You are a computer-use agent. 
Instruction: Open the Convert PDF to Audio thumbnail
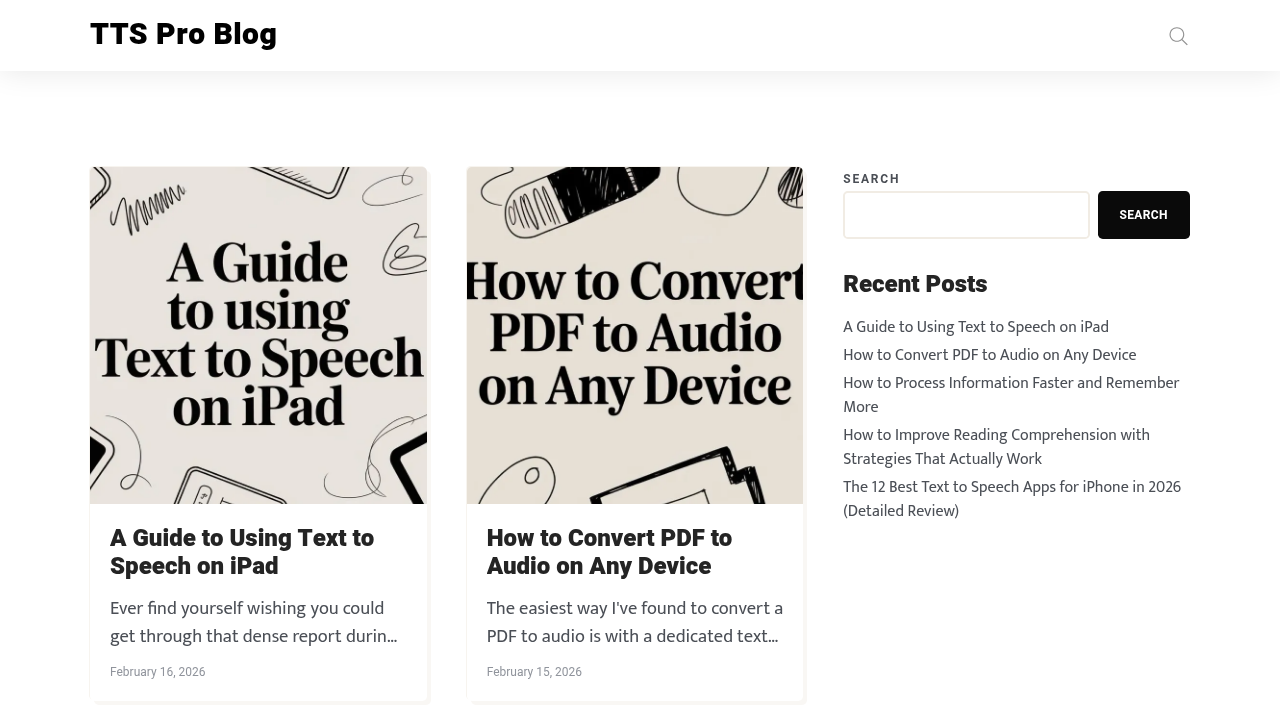(635, 335)
